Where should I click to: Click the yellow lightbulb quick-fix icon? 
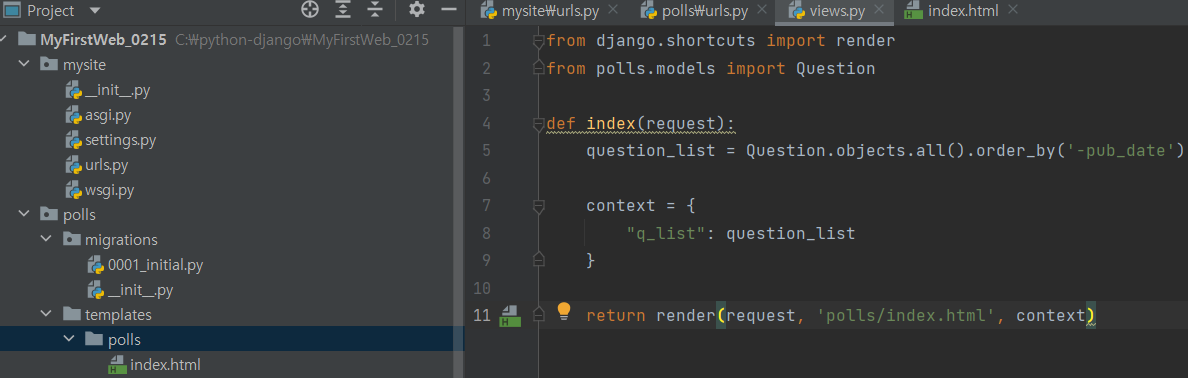564,311
